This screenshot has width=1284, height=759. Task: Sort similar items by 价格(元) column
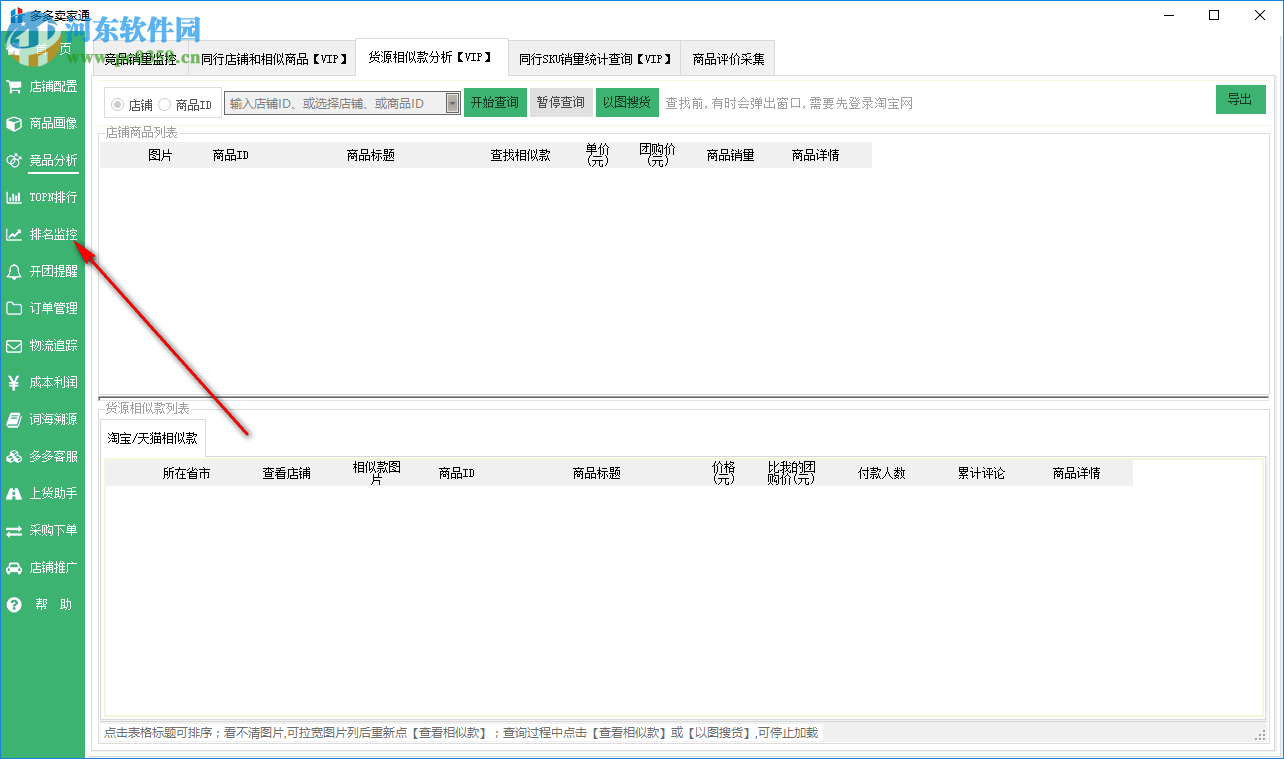coord(724,473)
